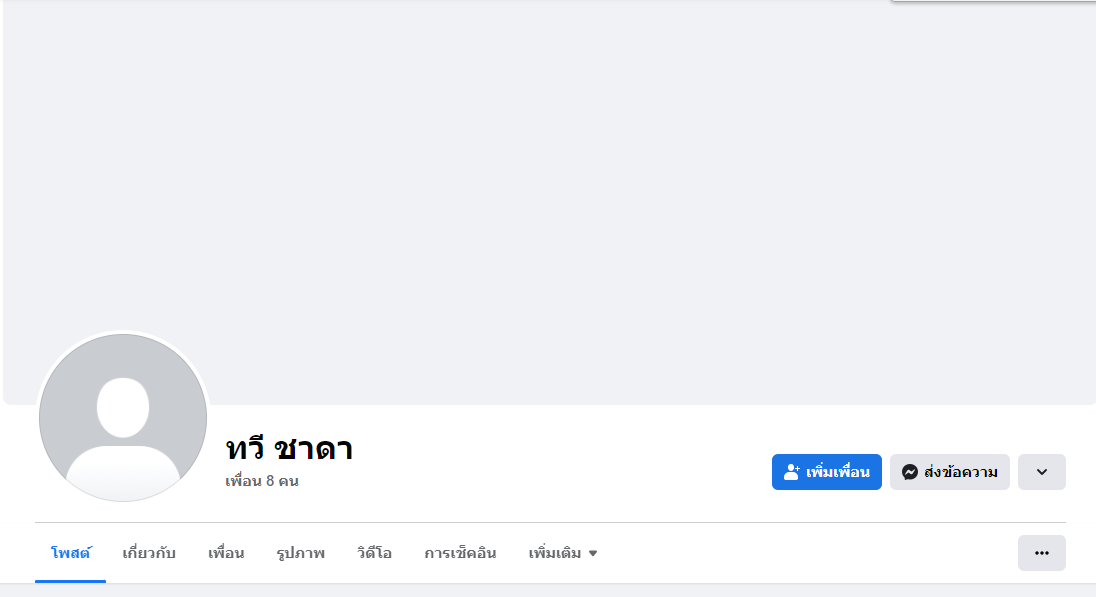
Task: Open the เกี่ยวกับ tab
Action: coord(149,553)
